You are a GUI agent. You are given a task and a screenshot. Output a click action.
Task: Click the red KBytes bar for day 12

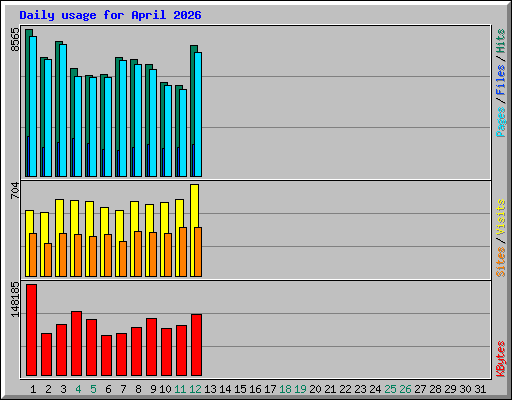[196, 345]
